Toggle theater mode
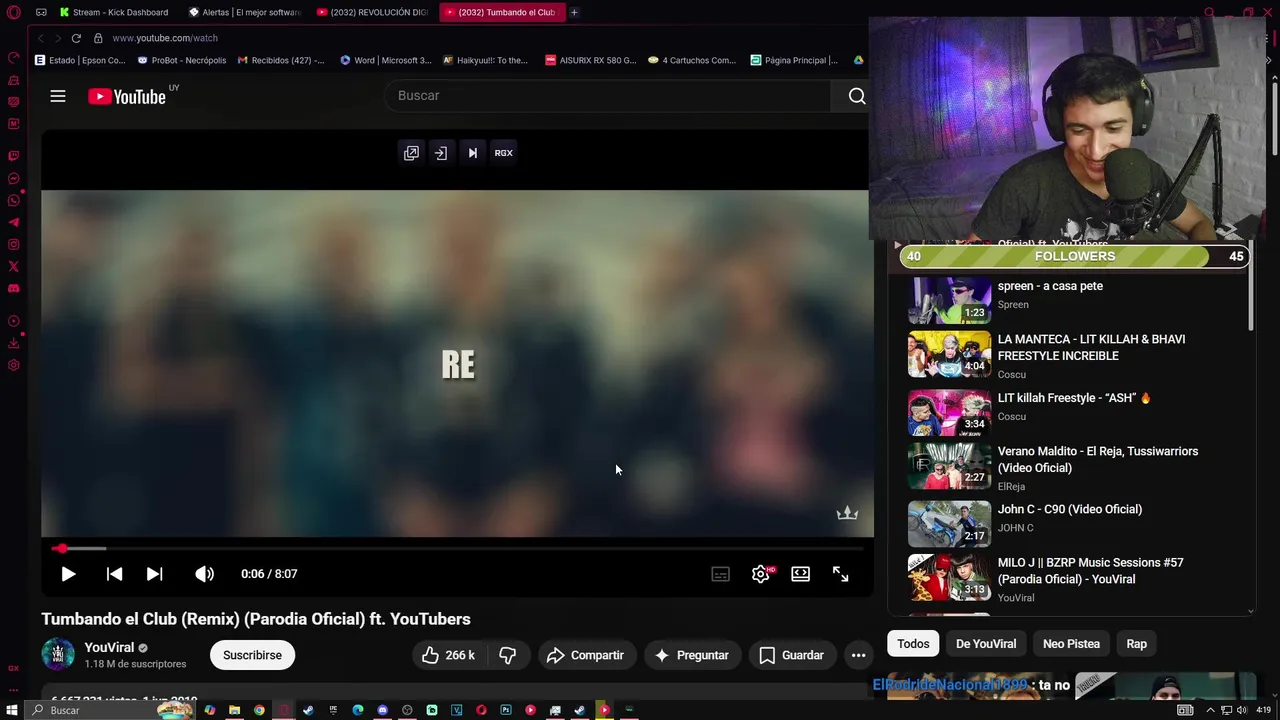 pyautogui.click(x=800, y=574)
